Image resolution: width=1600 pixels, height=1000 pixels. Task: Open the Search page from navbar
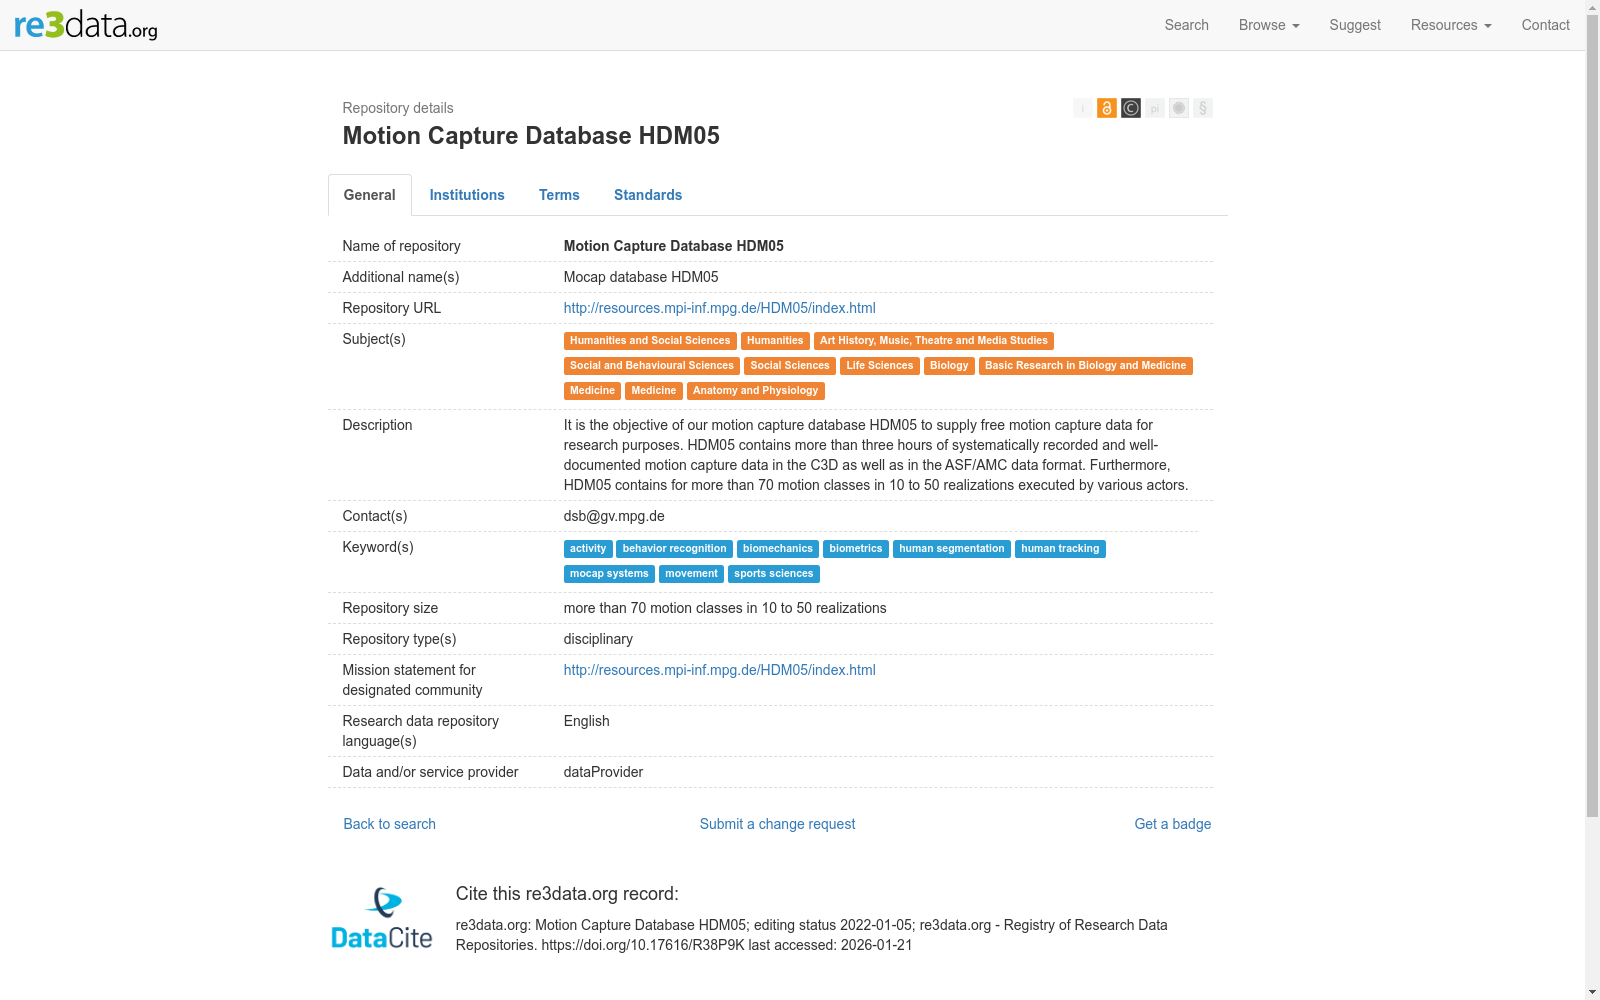[1187, 25]
